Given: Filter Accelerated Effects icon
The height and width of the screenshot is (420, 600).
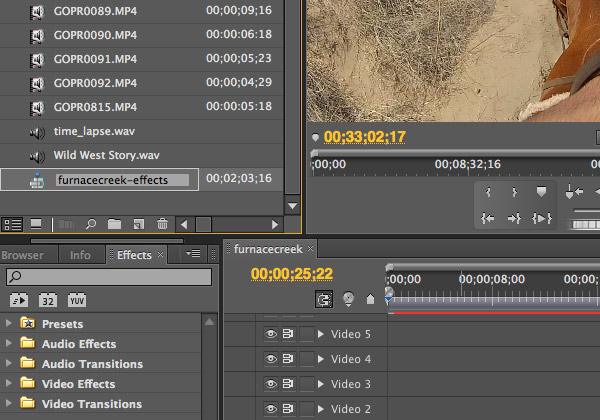Looking at the screenshot, I should pos(19,301).
